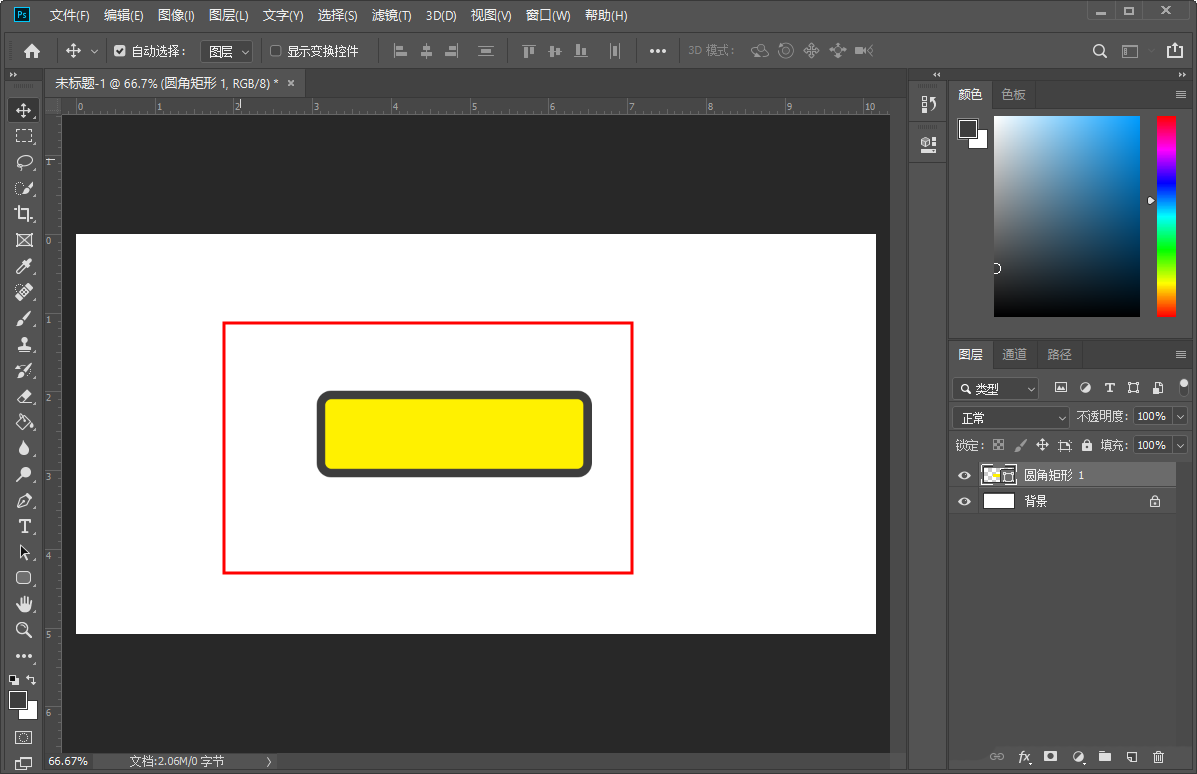
Task: Click the rainbow hue slider strip
Action: pos(1166,216)
